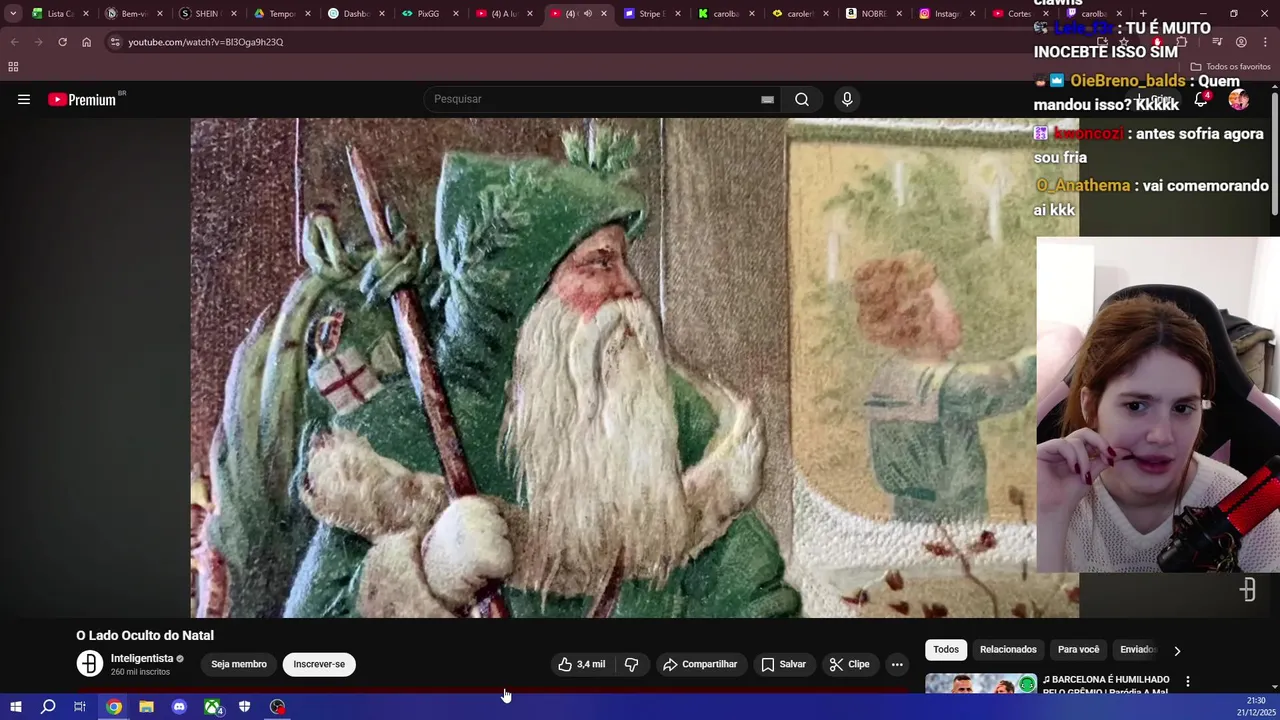The image size is (1280, 720).
Task: View site information icon in address bar
Action: (x=115, y=42)
